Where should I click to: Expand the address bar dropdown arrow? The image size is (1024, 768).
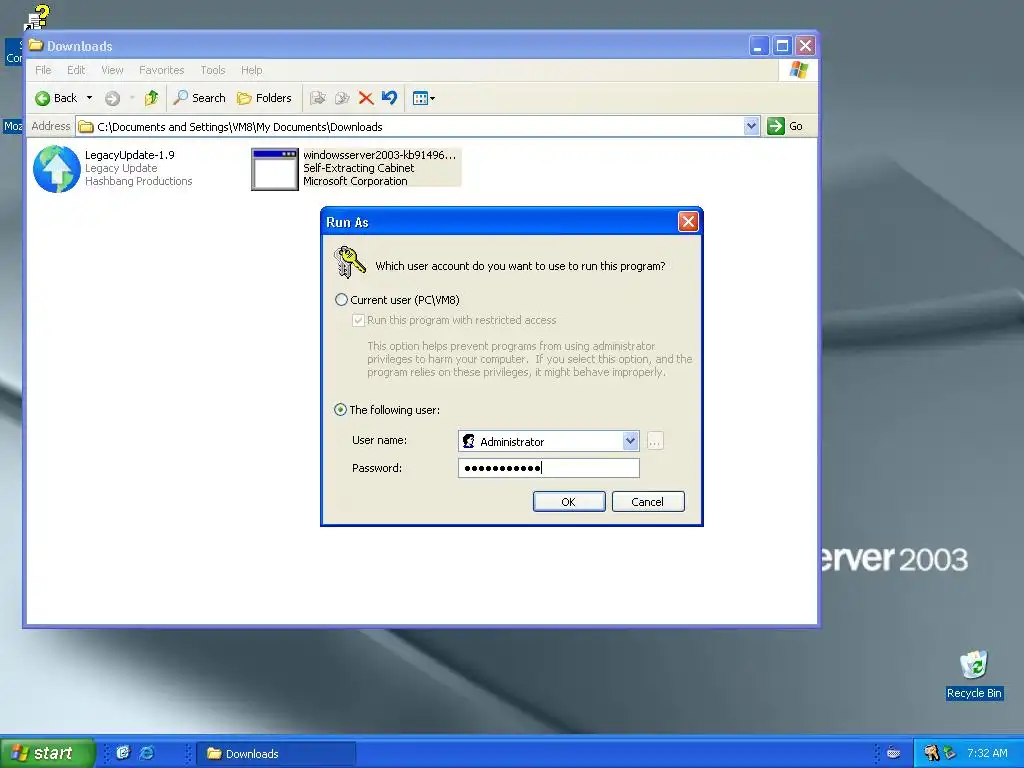[752, 126]
